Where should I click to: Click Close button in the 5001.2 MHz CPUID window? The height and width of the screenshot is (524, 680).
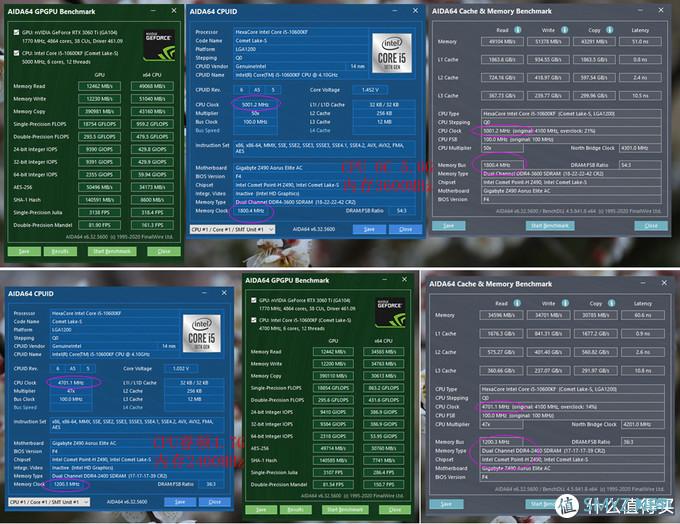pyautogui.click(x=405, y=229)
